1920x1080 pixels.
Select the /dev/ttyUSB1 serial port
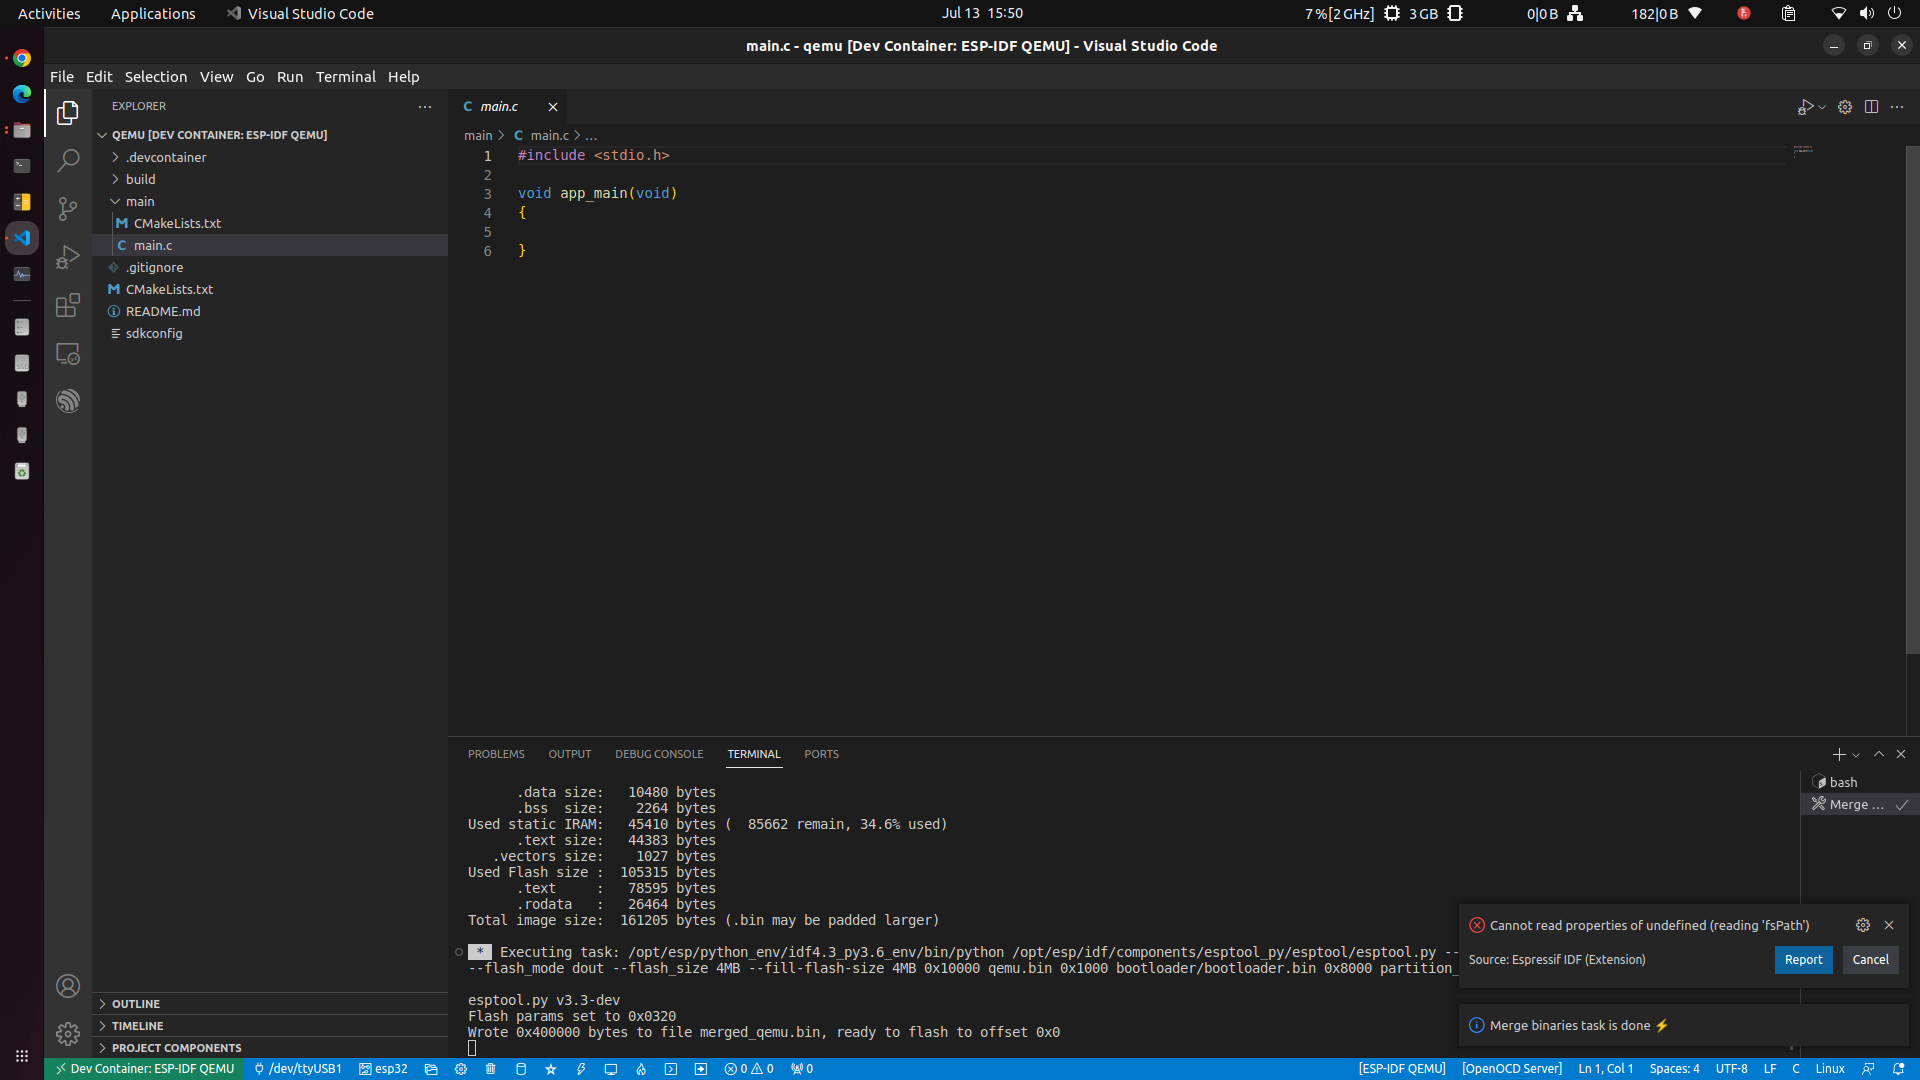click(x=297, y=1069)
